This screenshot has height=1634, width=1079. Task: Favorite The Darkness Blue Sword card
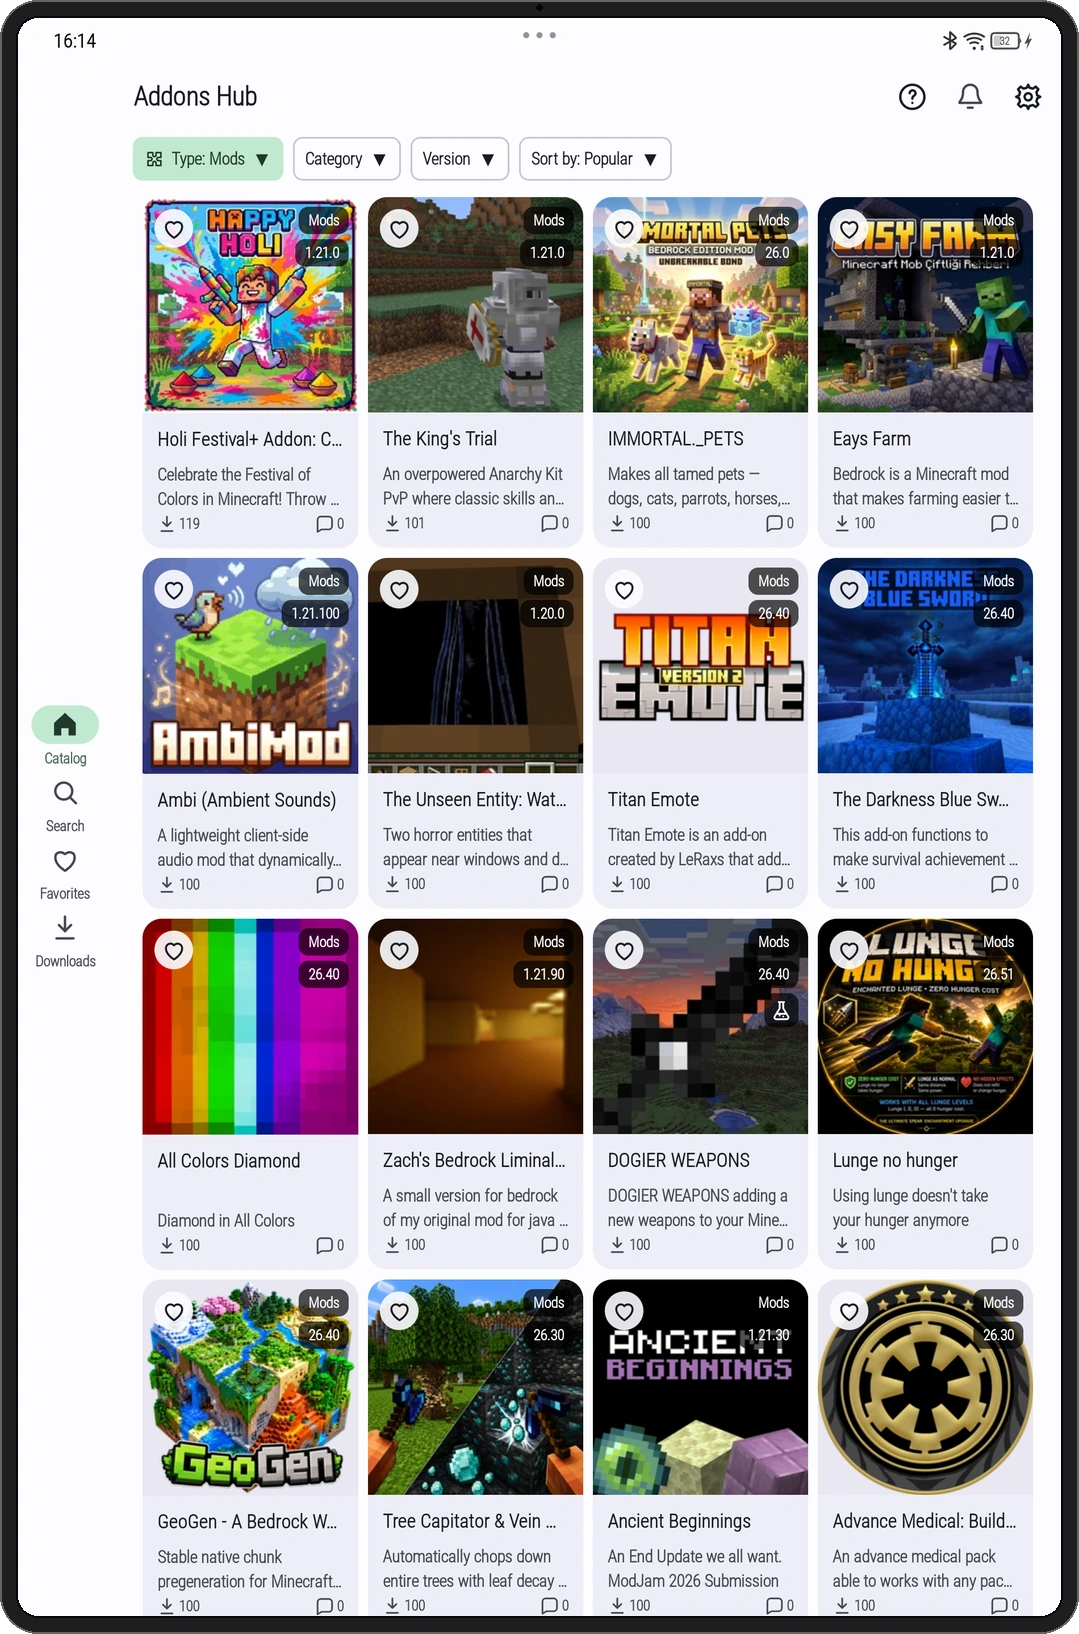tap(849, 590)
